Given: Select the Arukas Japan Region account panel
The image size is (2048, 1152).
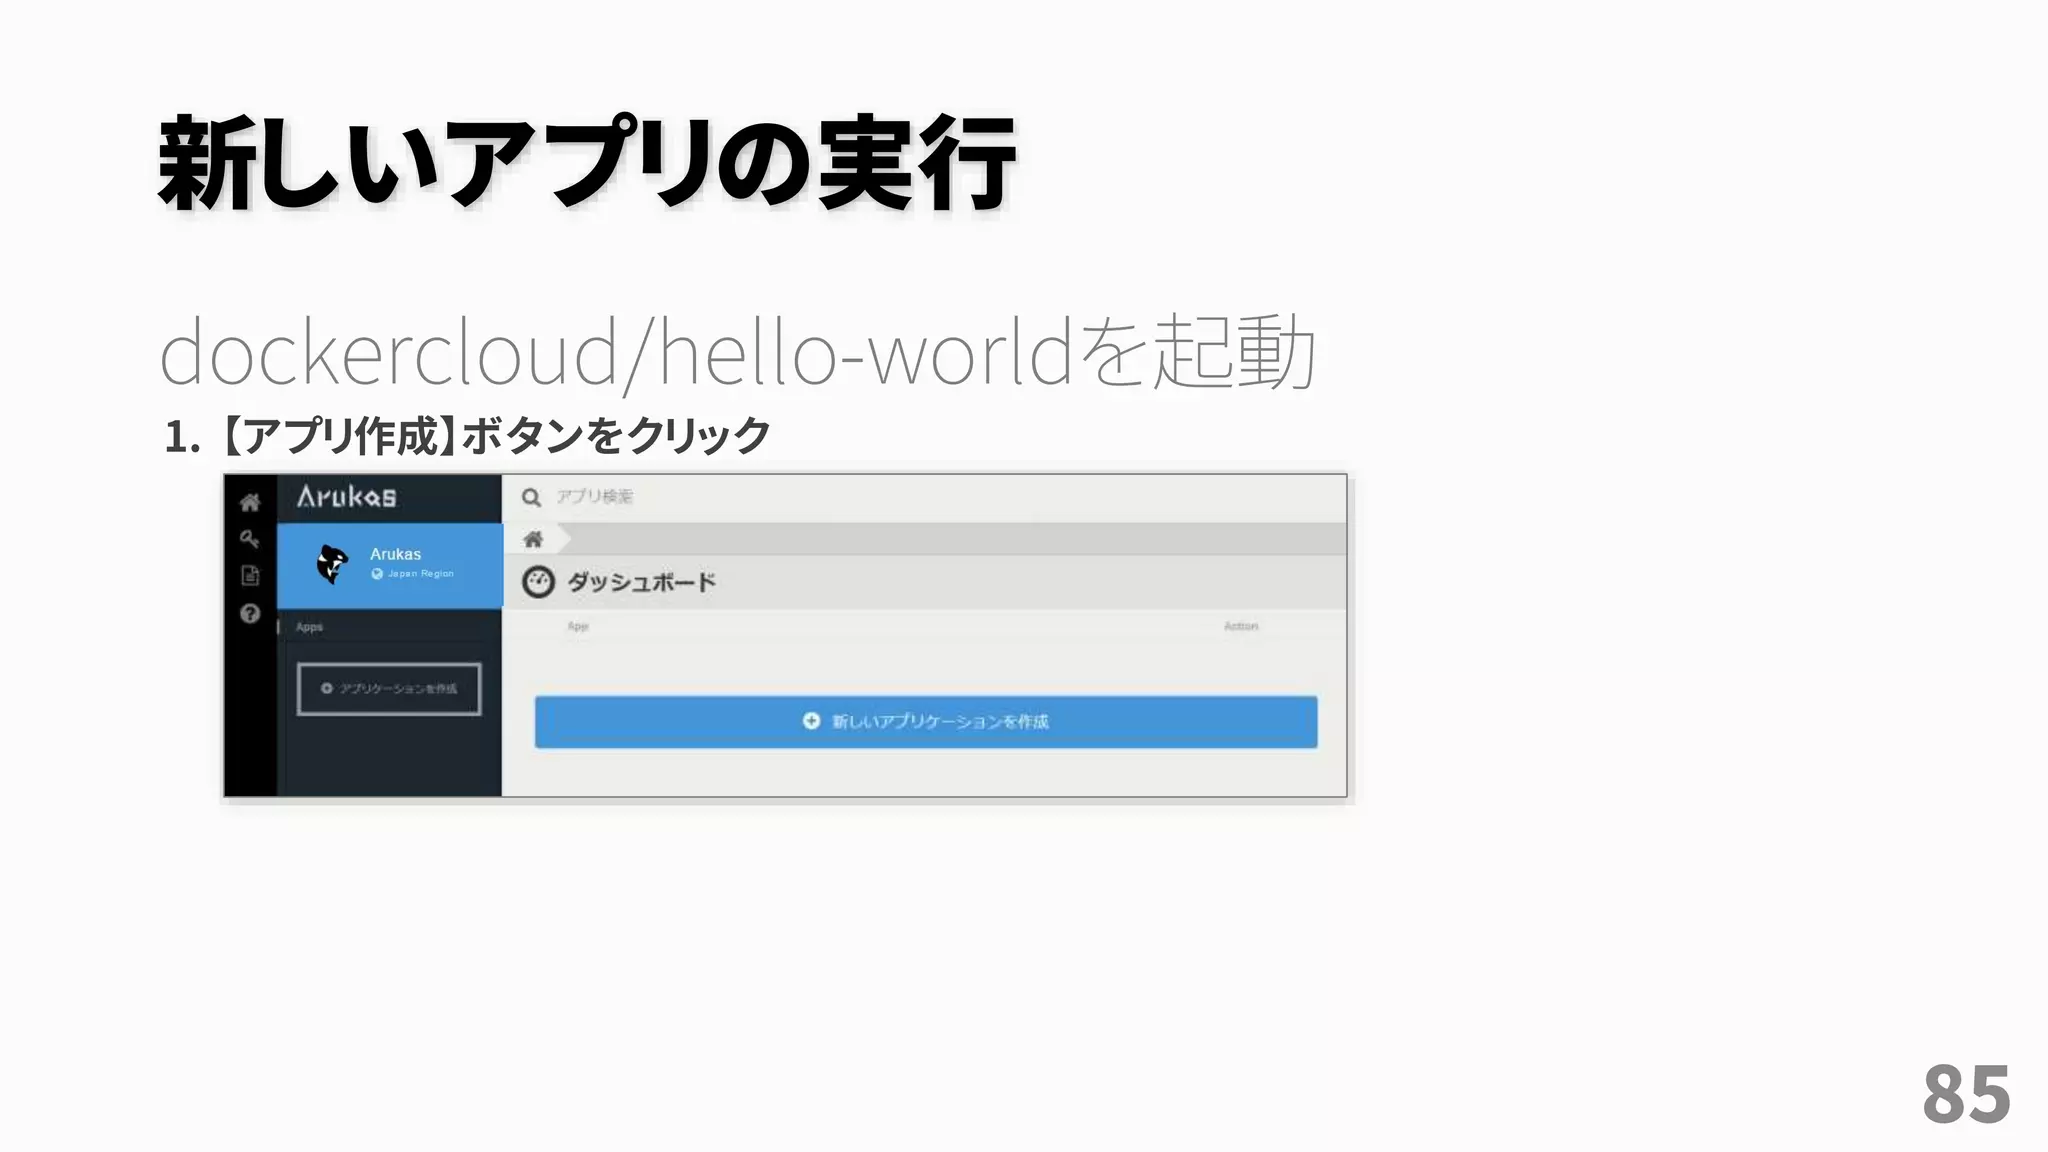Looking at the screenshot, I should (x=390, y=565).
